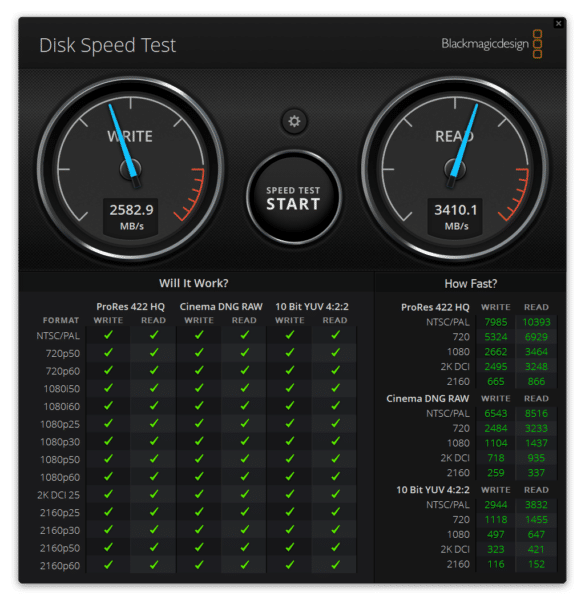Image resolution: width=585 pixels, height=604 pixels.
Task: Click the 10393 read value
Action: (536, 322)
